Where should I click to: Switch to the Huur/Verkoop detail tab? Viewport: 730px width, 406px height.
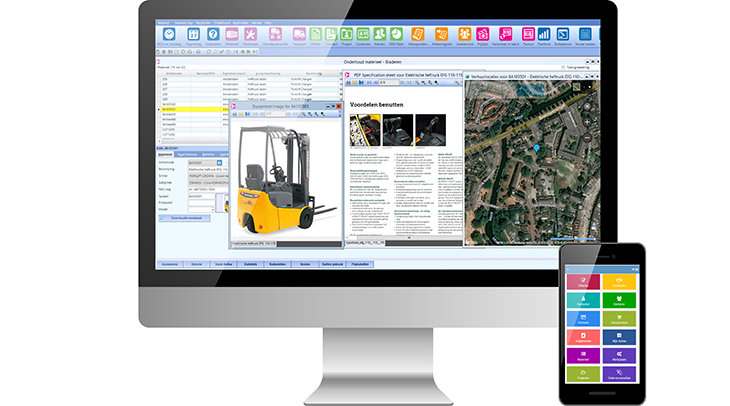pos(187,154)
